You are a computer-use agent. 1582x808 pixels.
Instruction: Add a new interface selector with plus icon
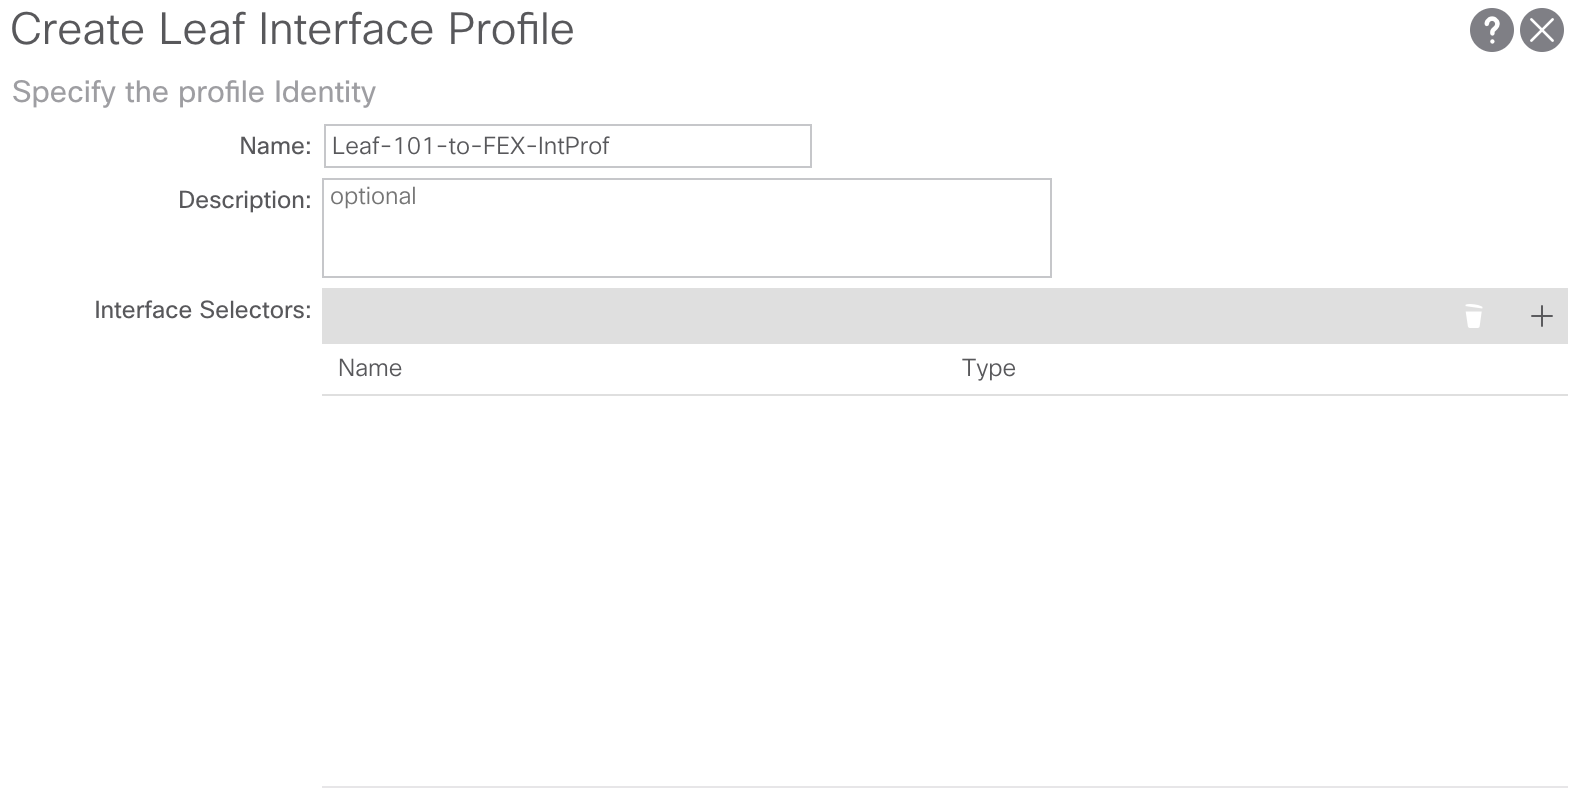[x=1541, y=317]
